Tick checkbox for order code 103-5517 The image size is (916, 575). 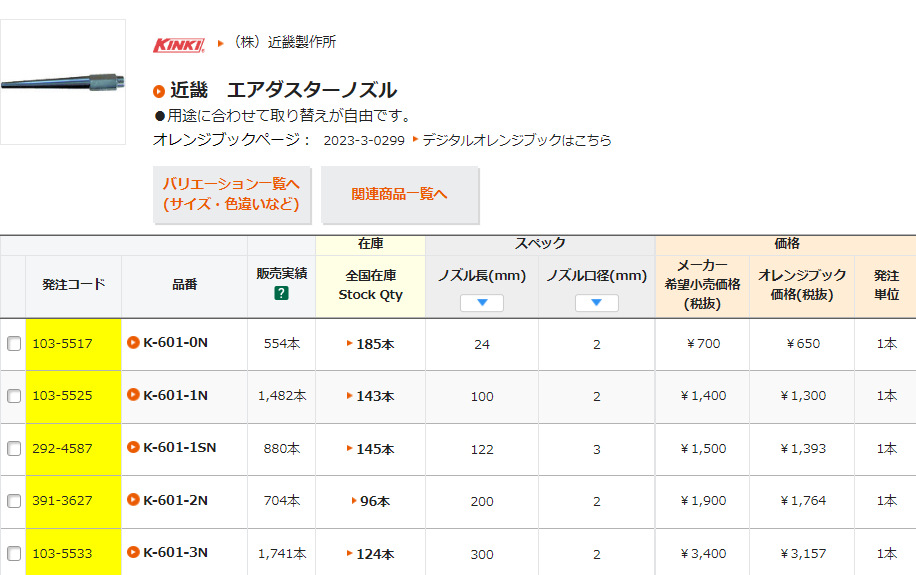(x=14, y=344)
